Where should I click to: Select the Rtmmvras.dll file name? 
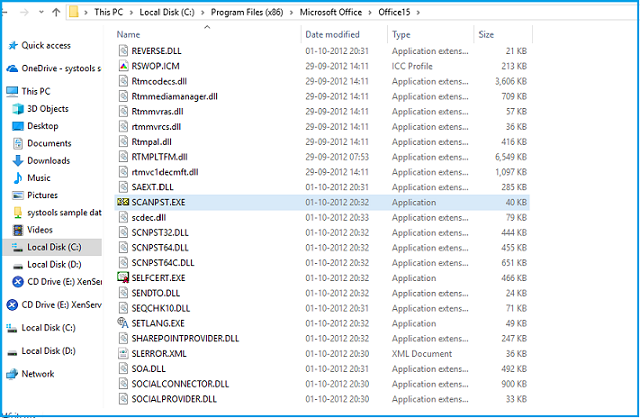click(157, 111)
